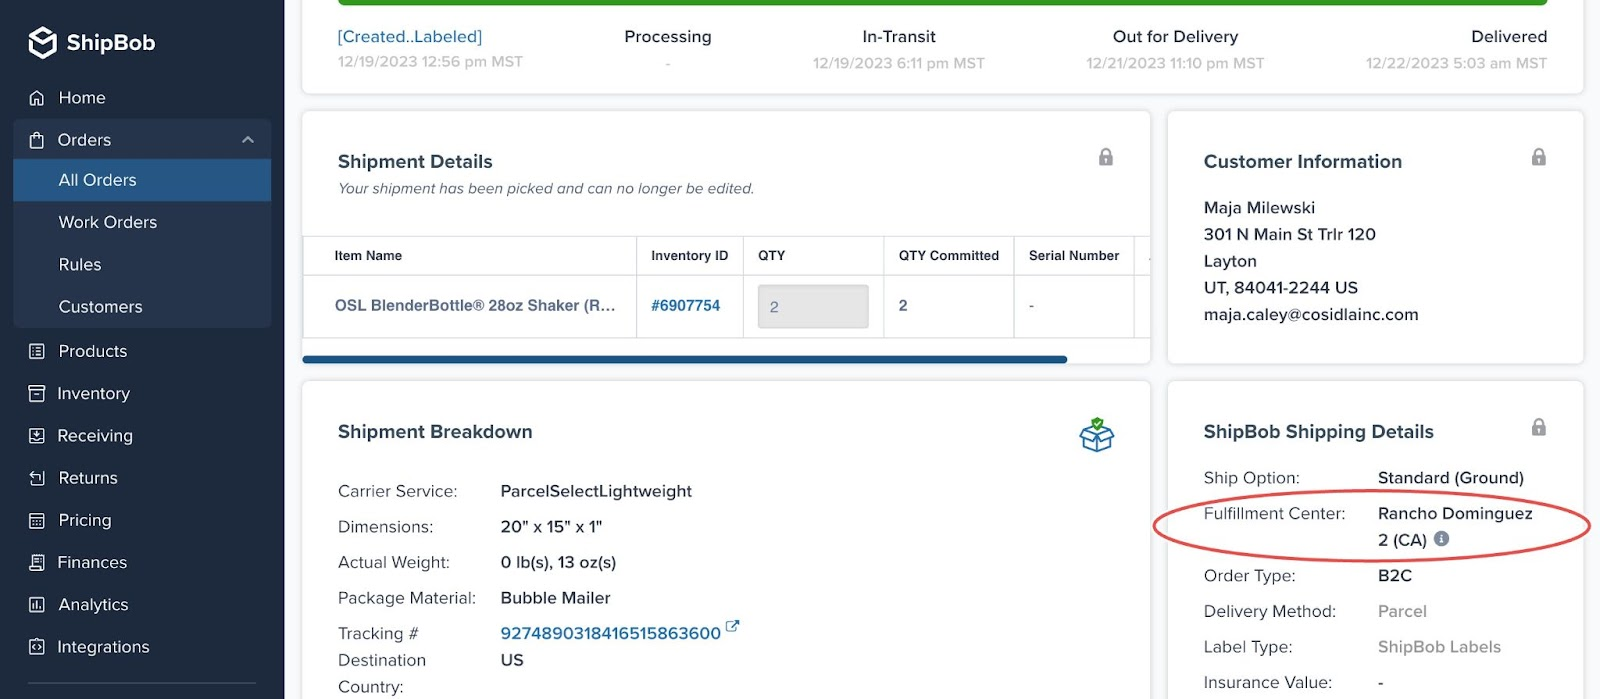Click the Integrations code icon
Screen dimensions: 1600x699
[x=37, y=647]
